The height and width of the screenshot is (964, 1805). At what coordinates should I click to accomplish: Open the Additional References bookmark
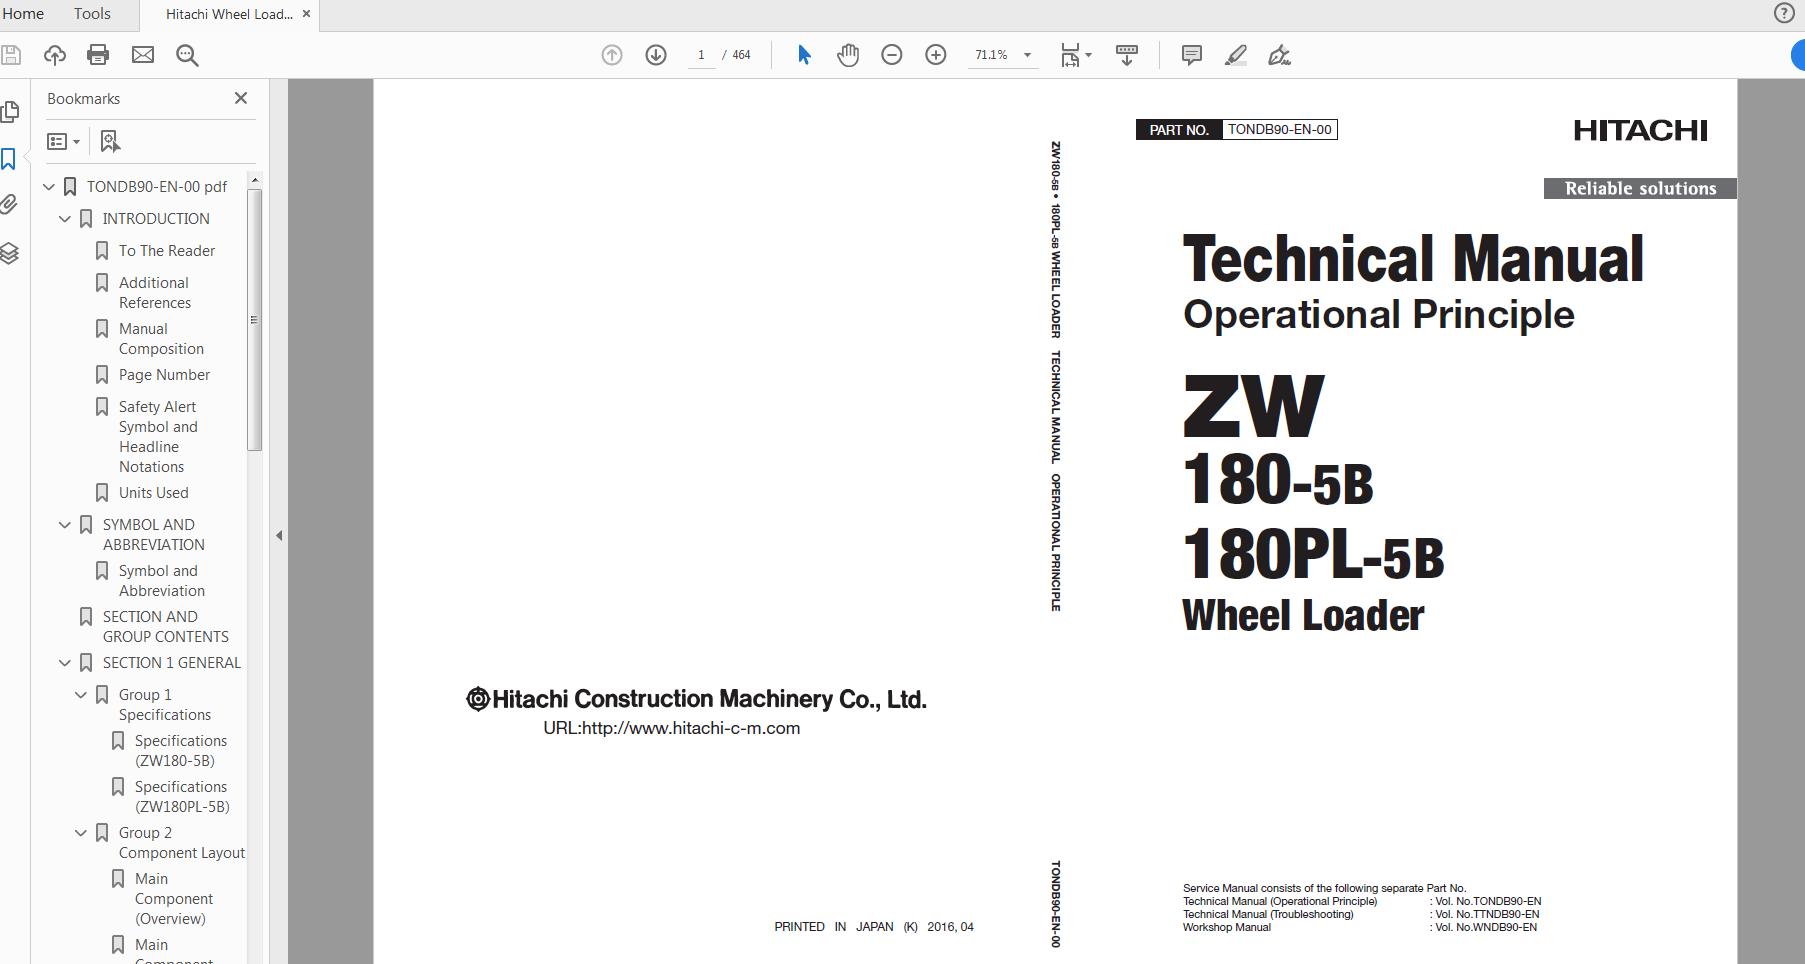click(x=155, y=293)
